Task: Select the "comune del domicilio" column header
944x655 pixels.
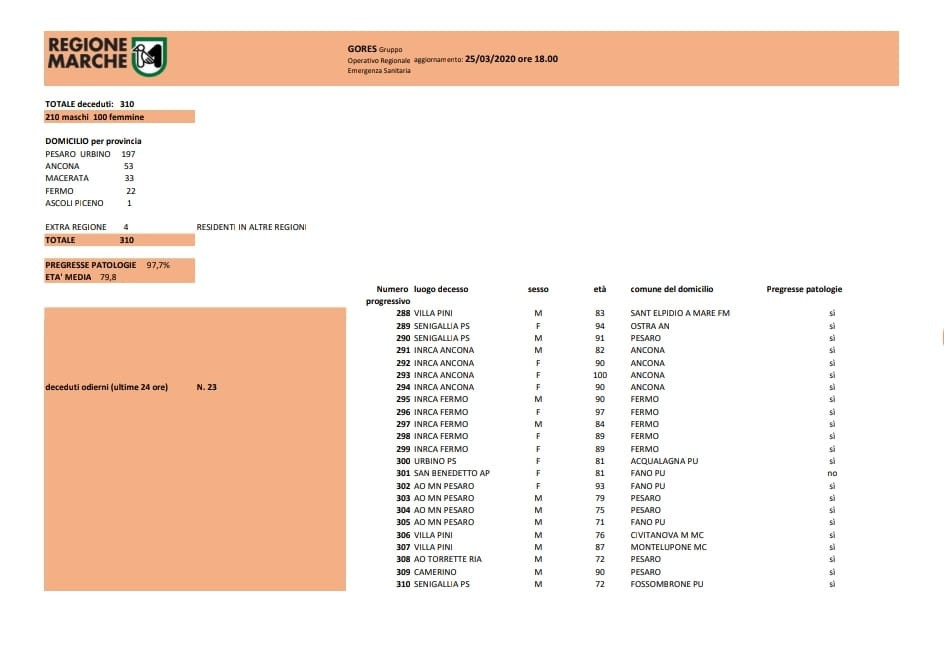Action: [672, 289]
